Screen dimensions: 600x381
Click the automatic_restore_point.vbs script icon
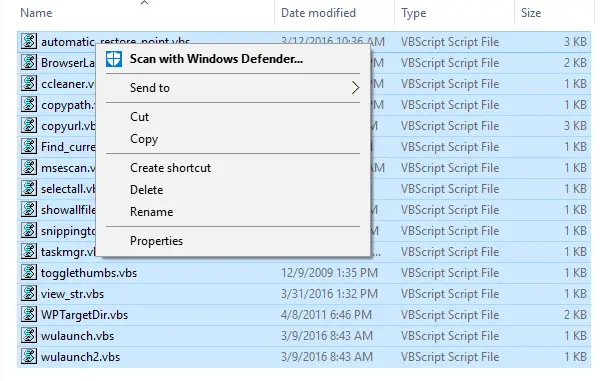29,41
